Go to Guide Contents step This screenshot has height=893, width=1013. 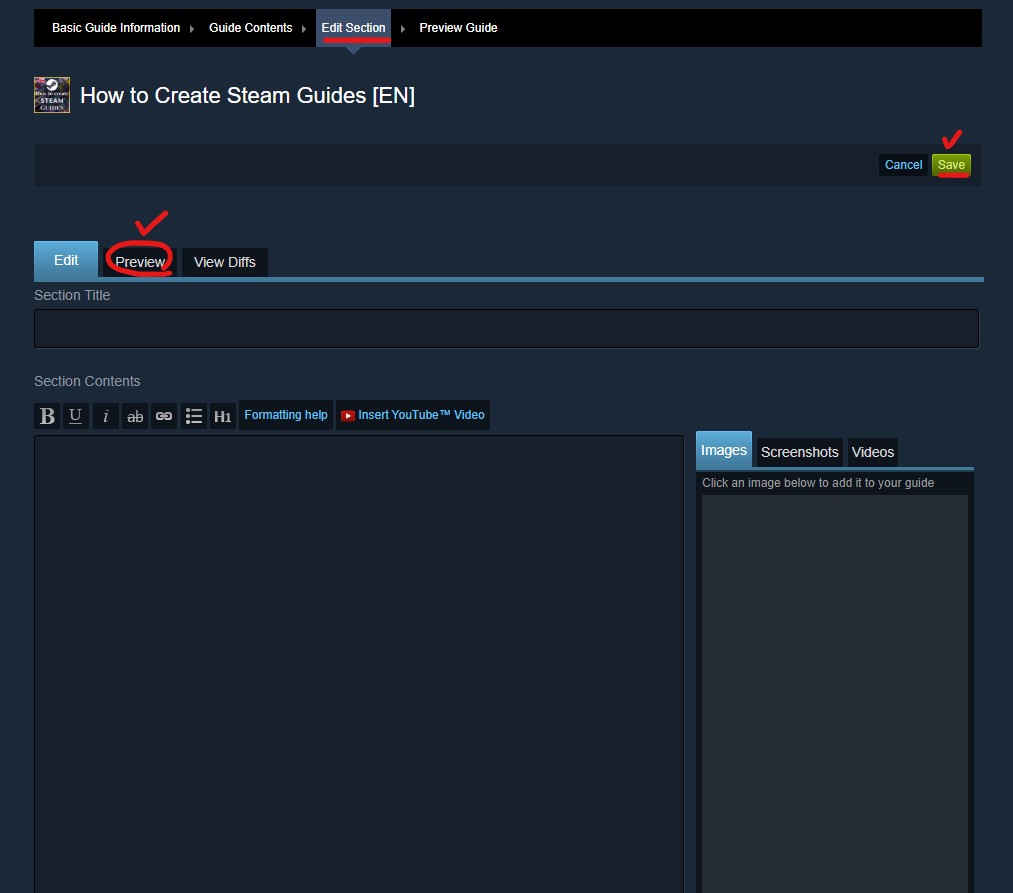[x=251, y=28]
